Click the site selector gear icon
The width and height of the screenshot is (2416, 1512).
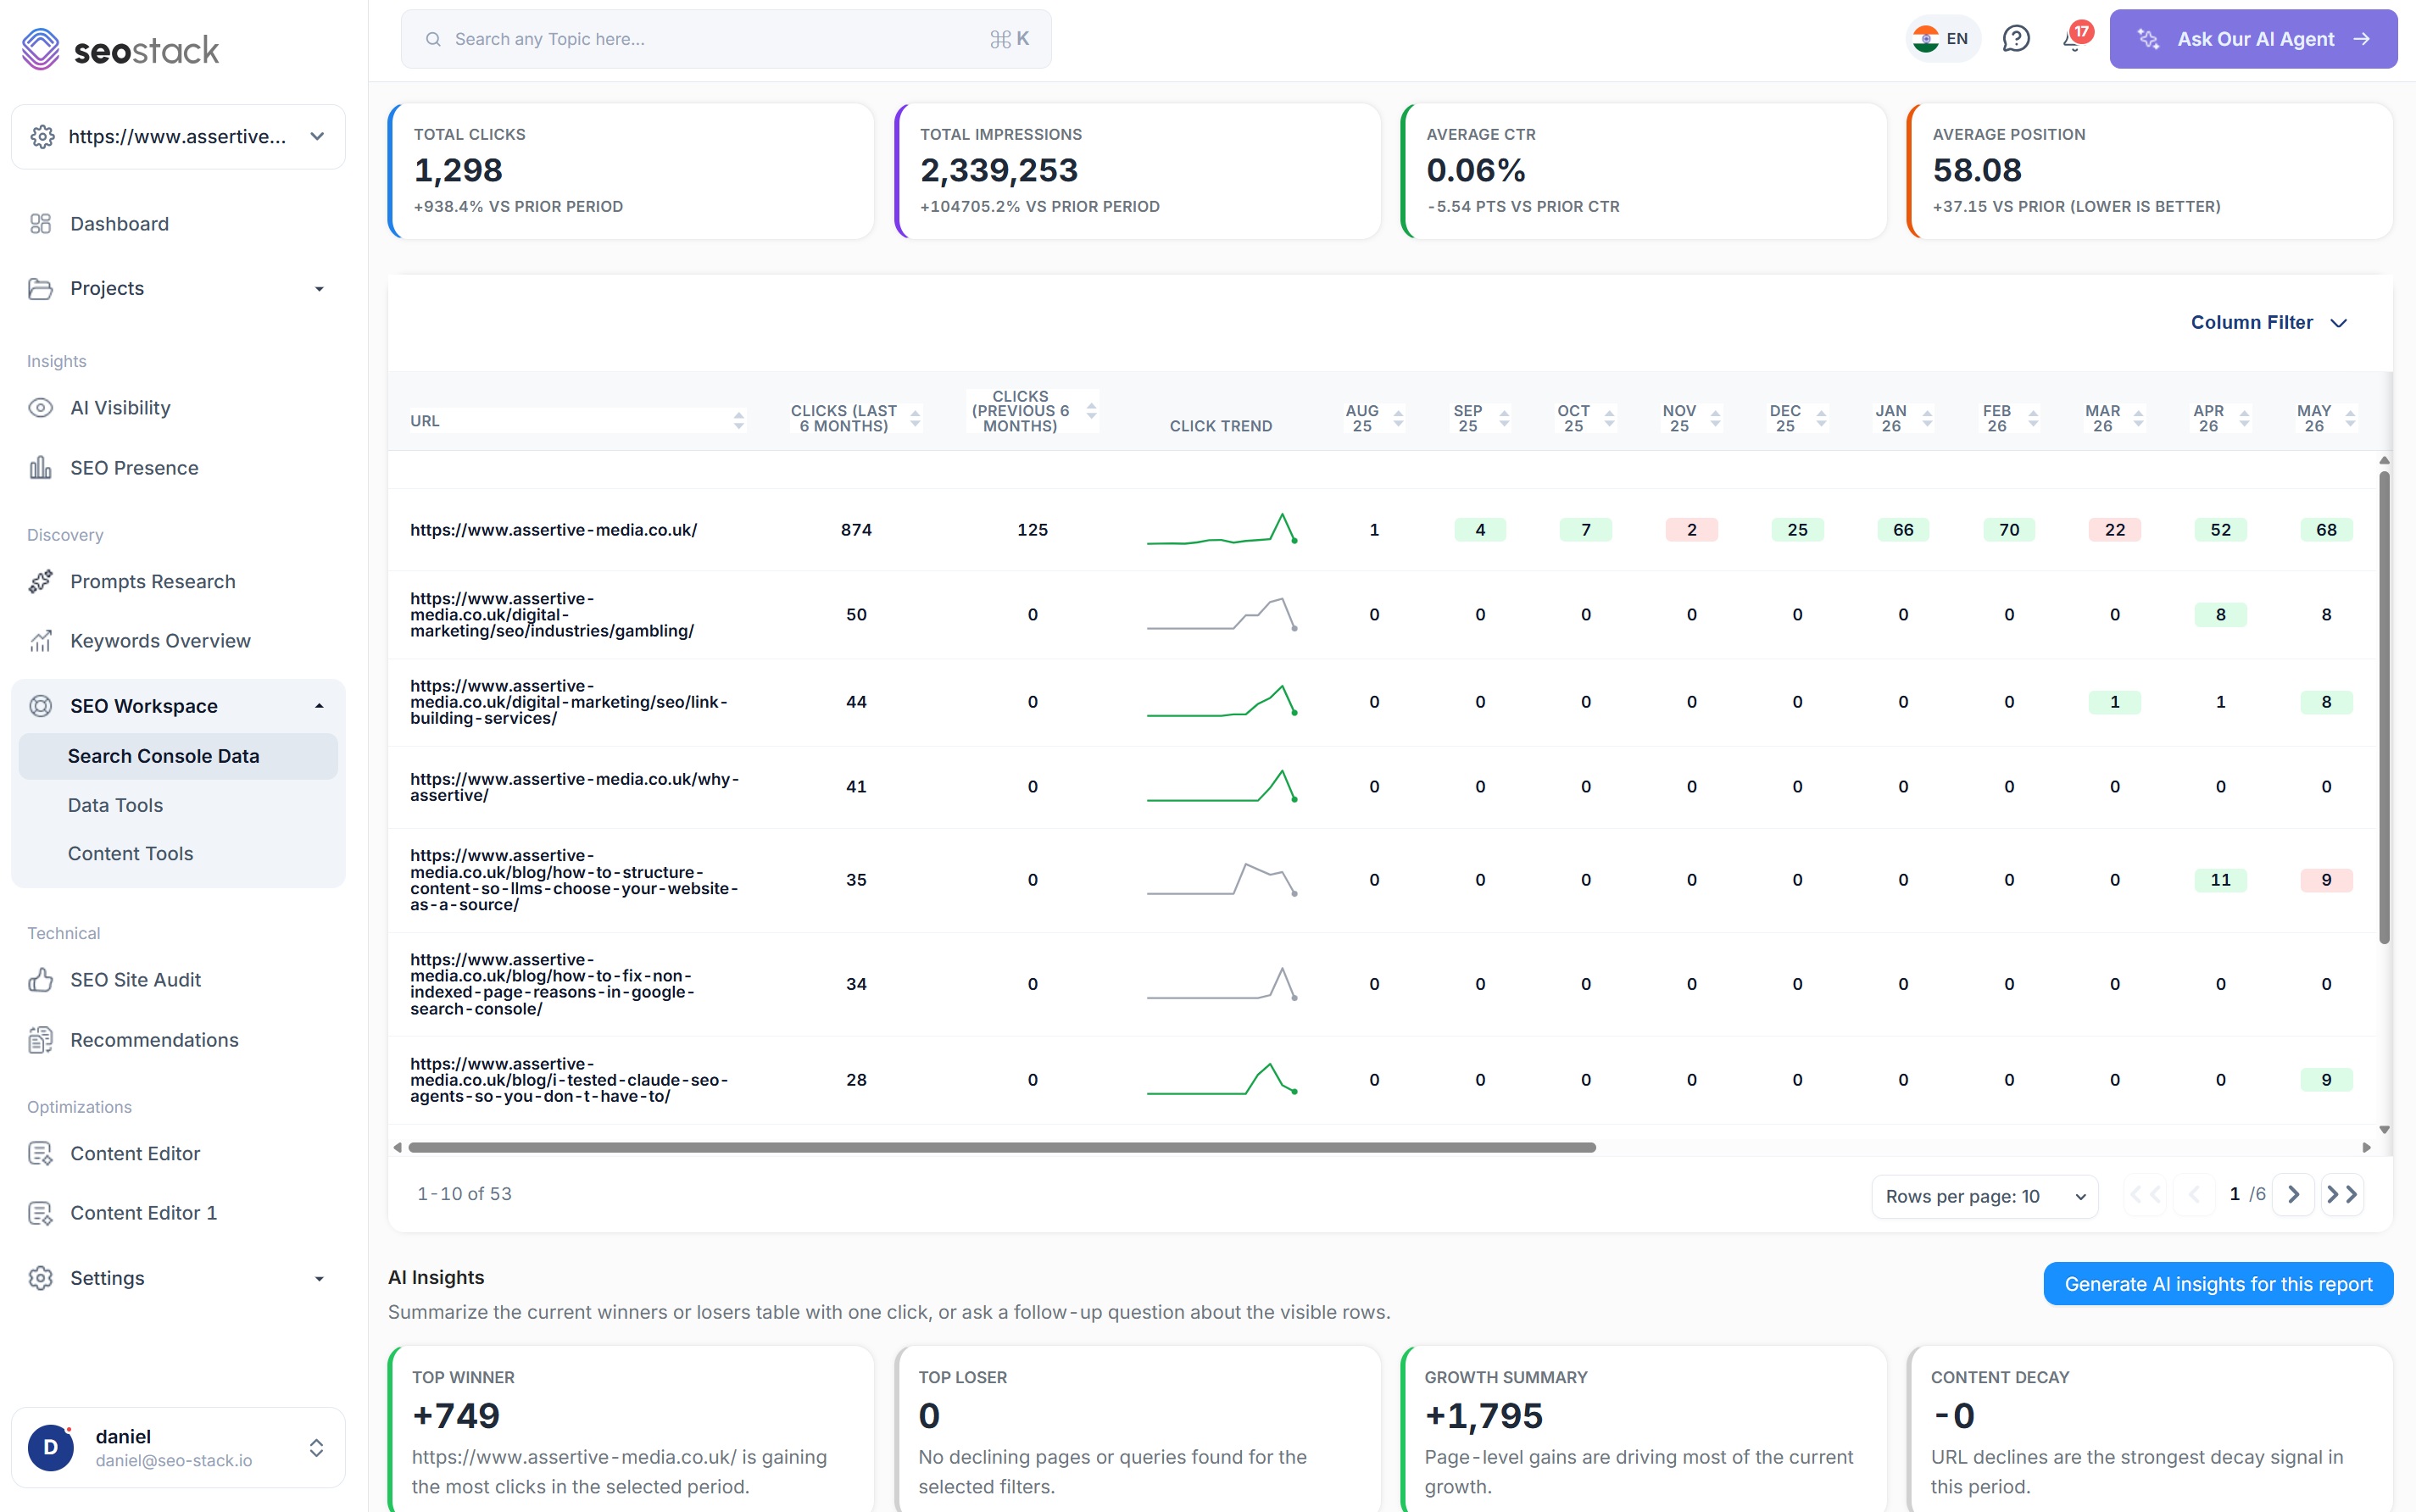(42, 137)
